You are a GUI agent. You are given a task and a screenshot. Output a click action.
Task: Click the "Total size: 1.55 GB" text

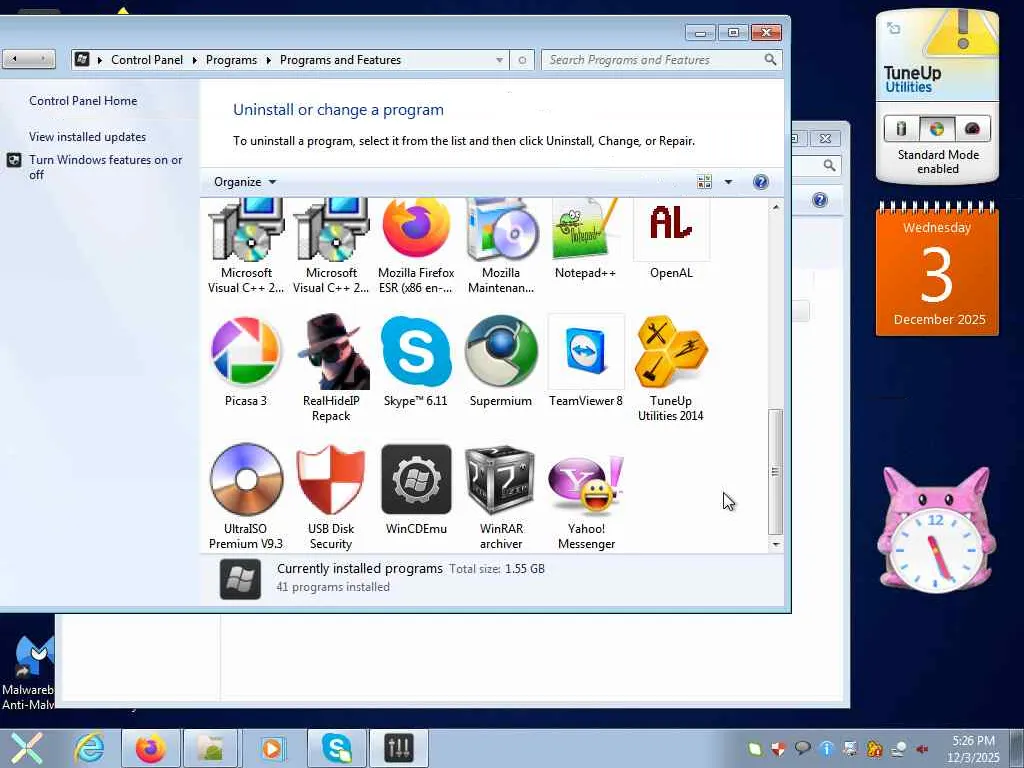point(497,569)
